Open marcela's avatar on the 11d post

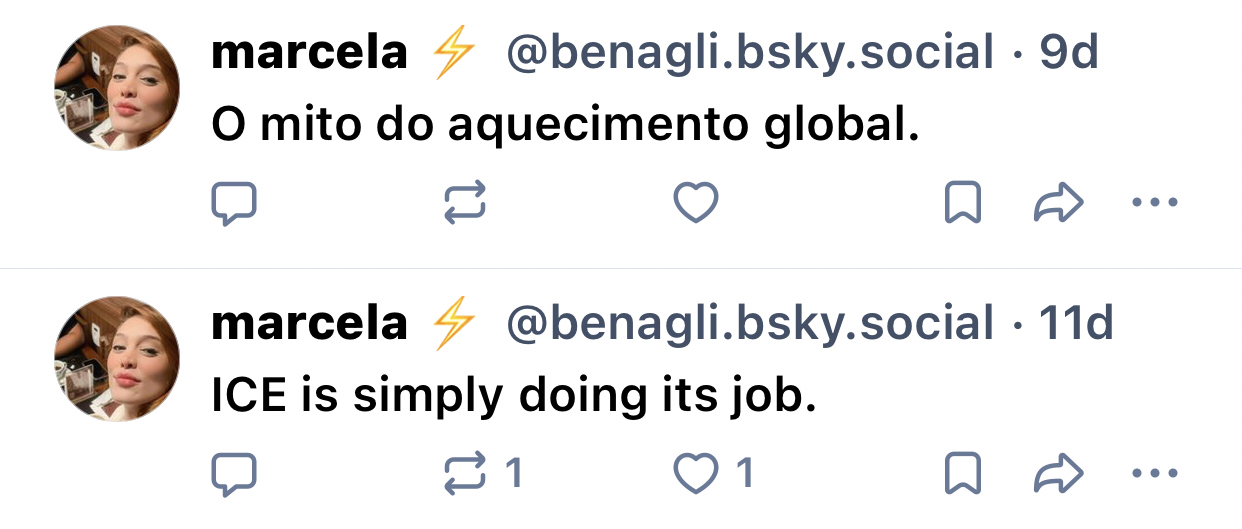[117, 358]
